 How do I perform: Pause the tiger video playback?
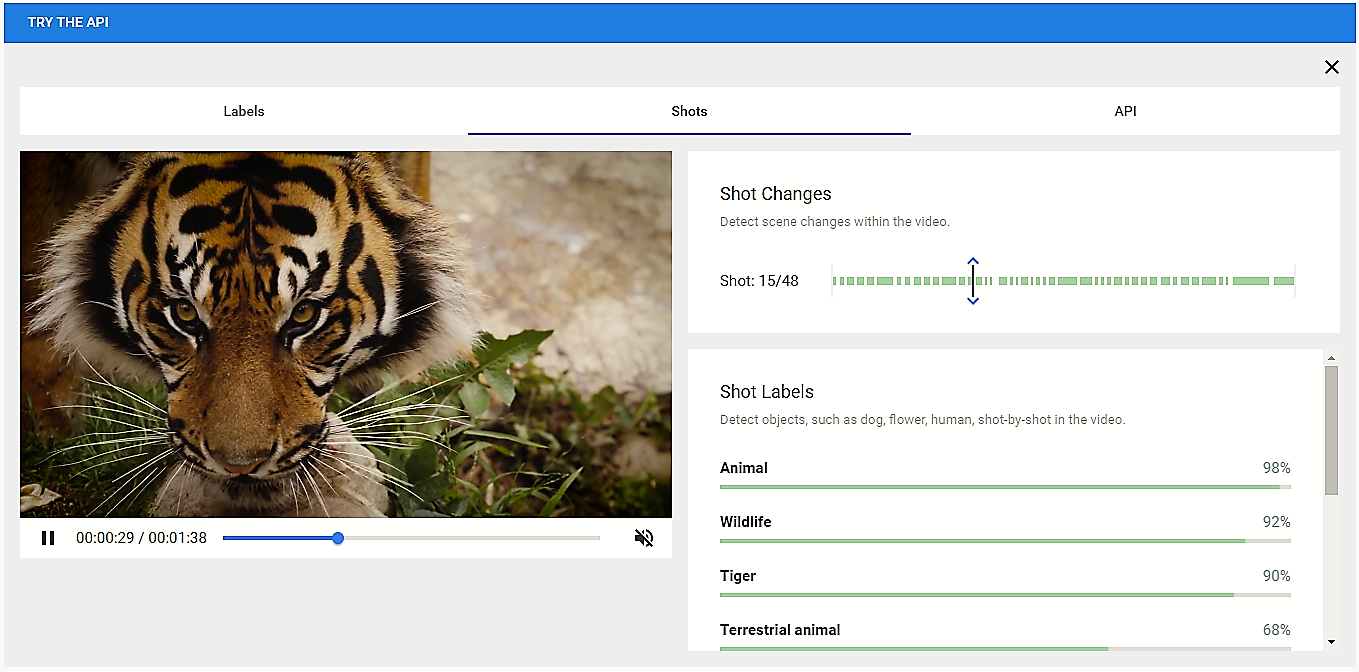[x=48, y=538]
